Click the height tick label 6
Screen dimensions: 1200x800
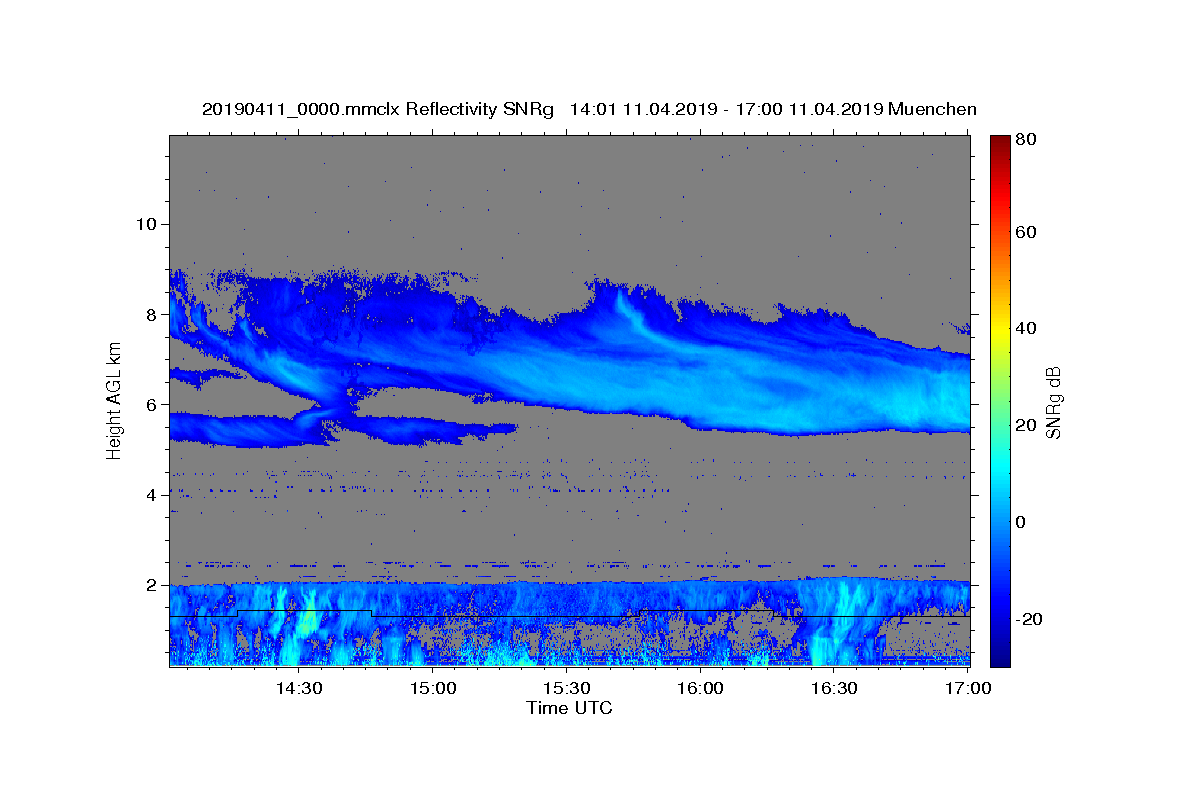(153, 405)
